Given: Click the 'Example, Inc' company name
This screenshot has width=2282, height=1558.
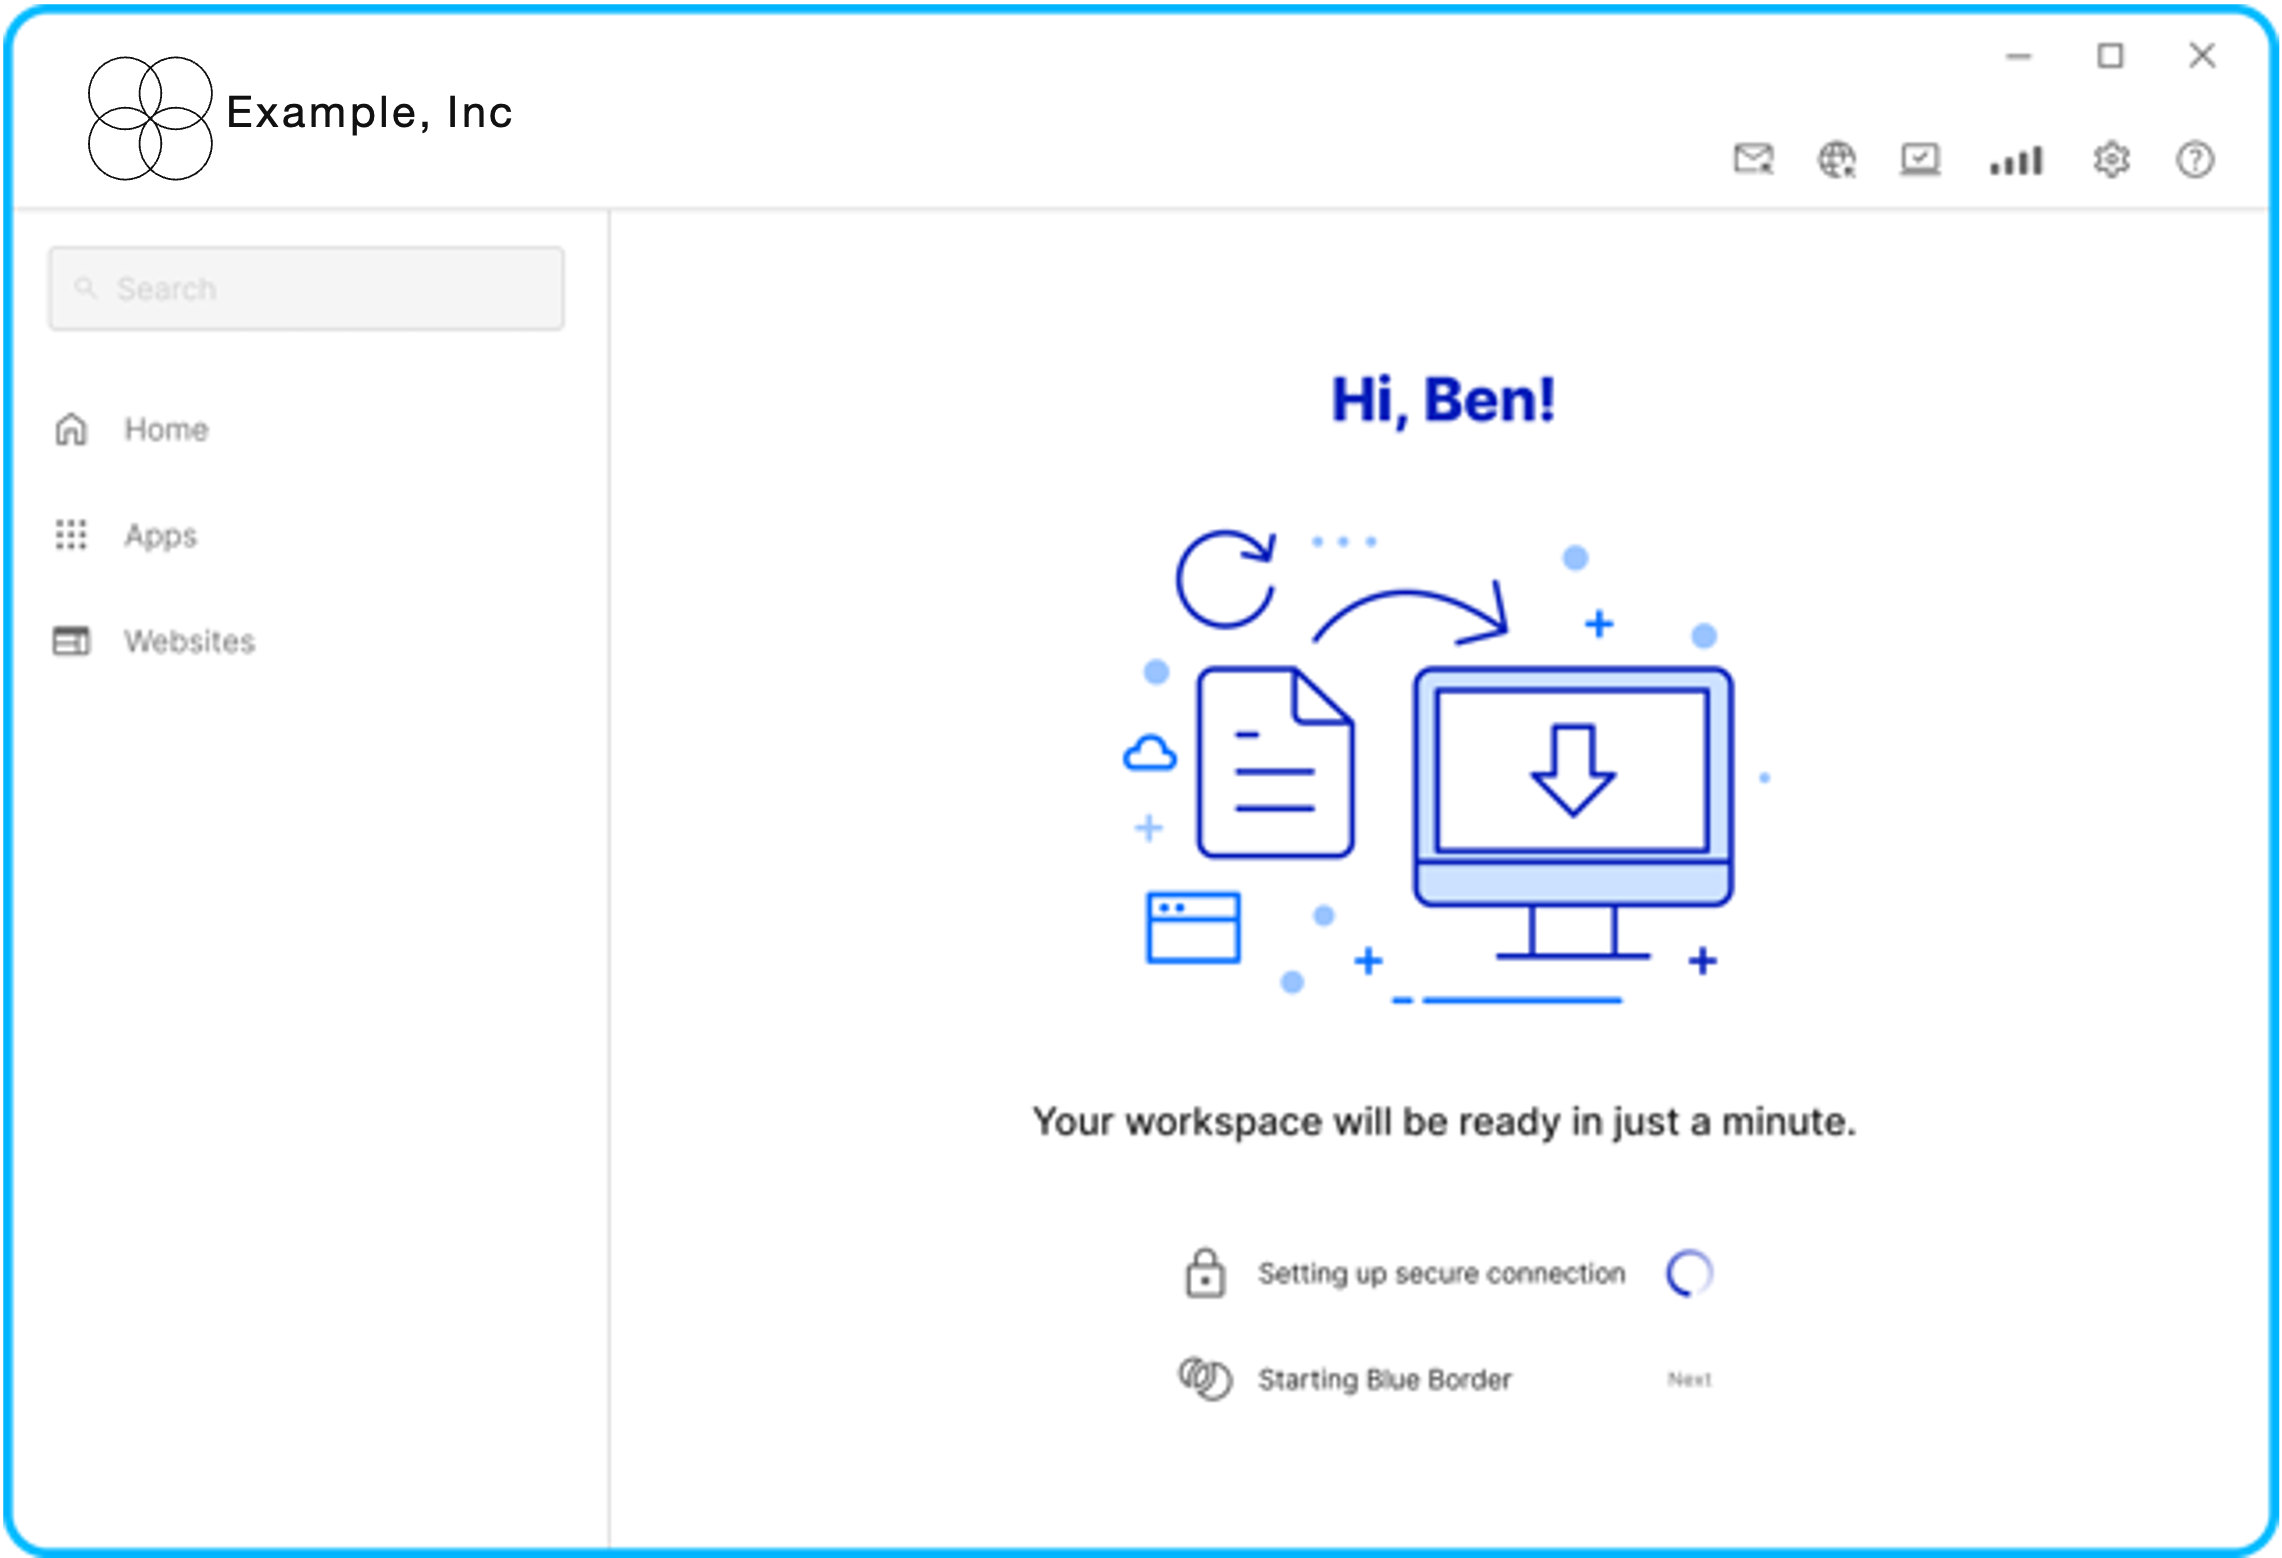Looking at the screenshot, I should [369, 112].
